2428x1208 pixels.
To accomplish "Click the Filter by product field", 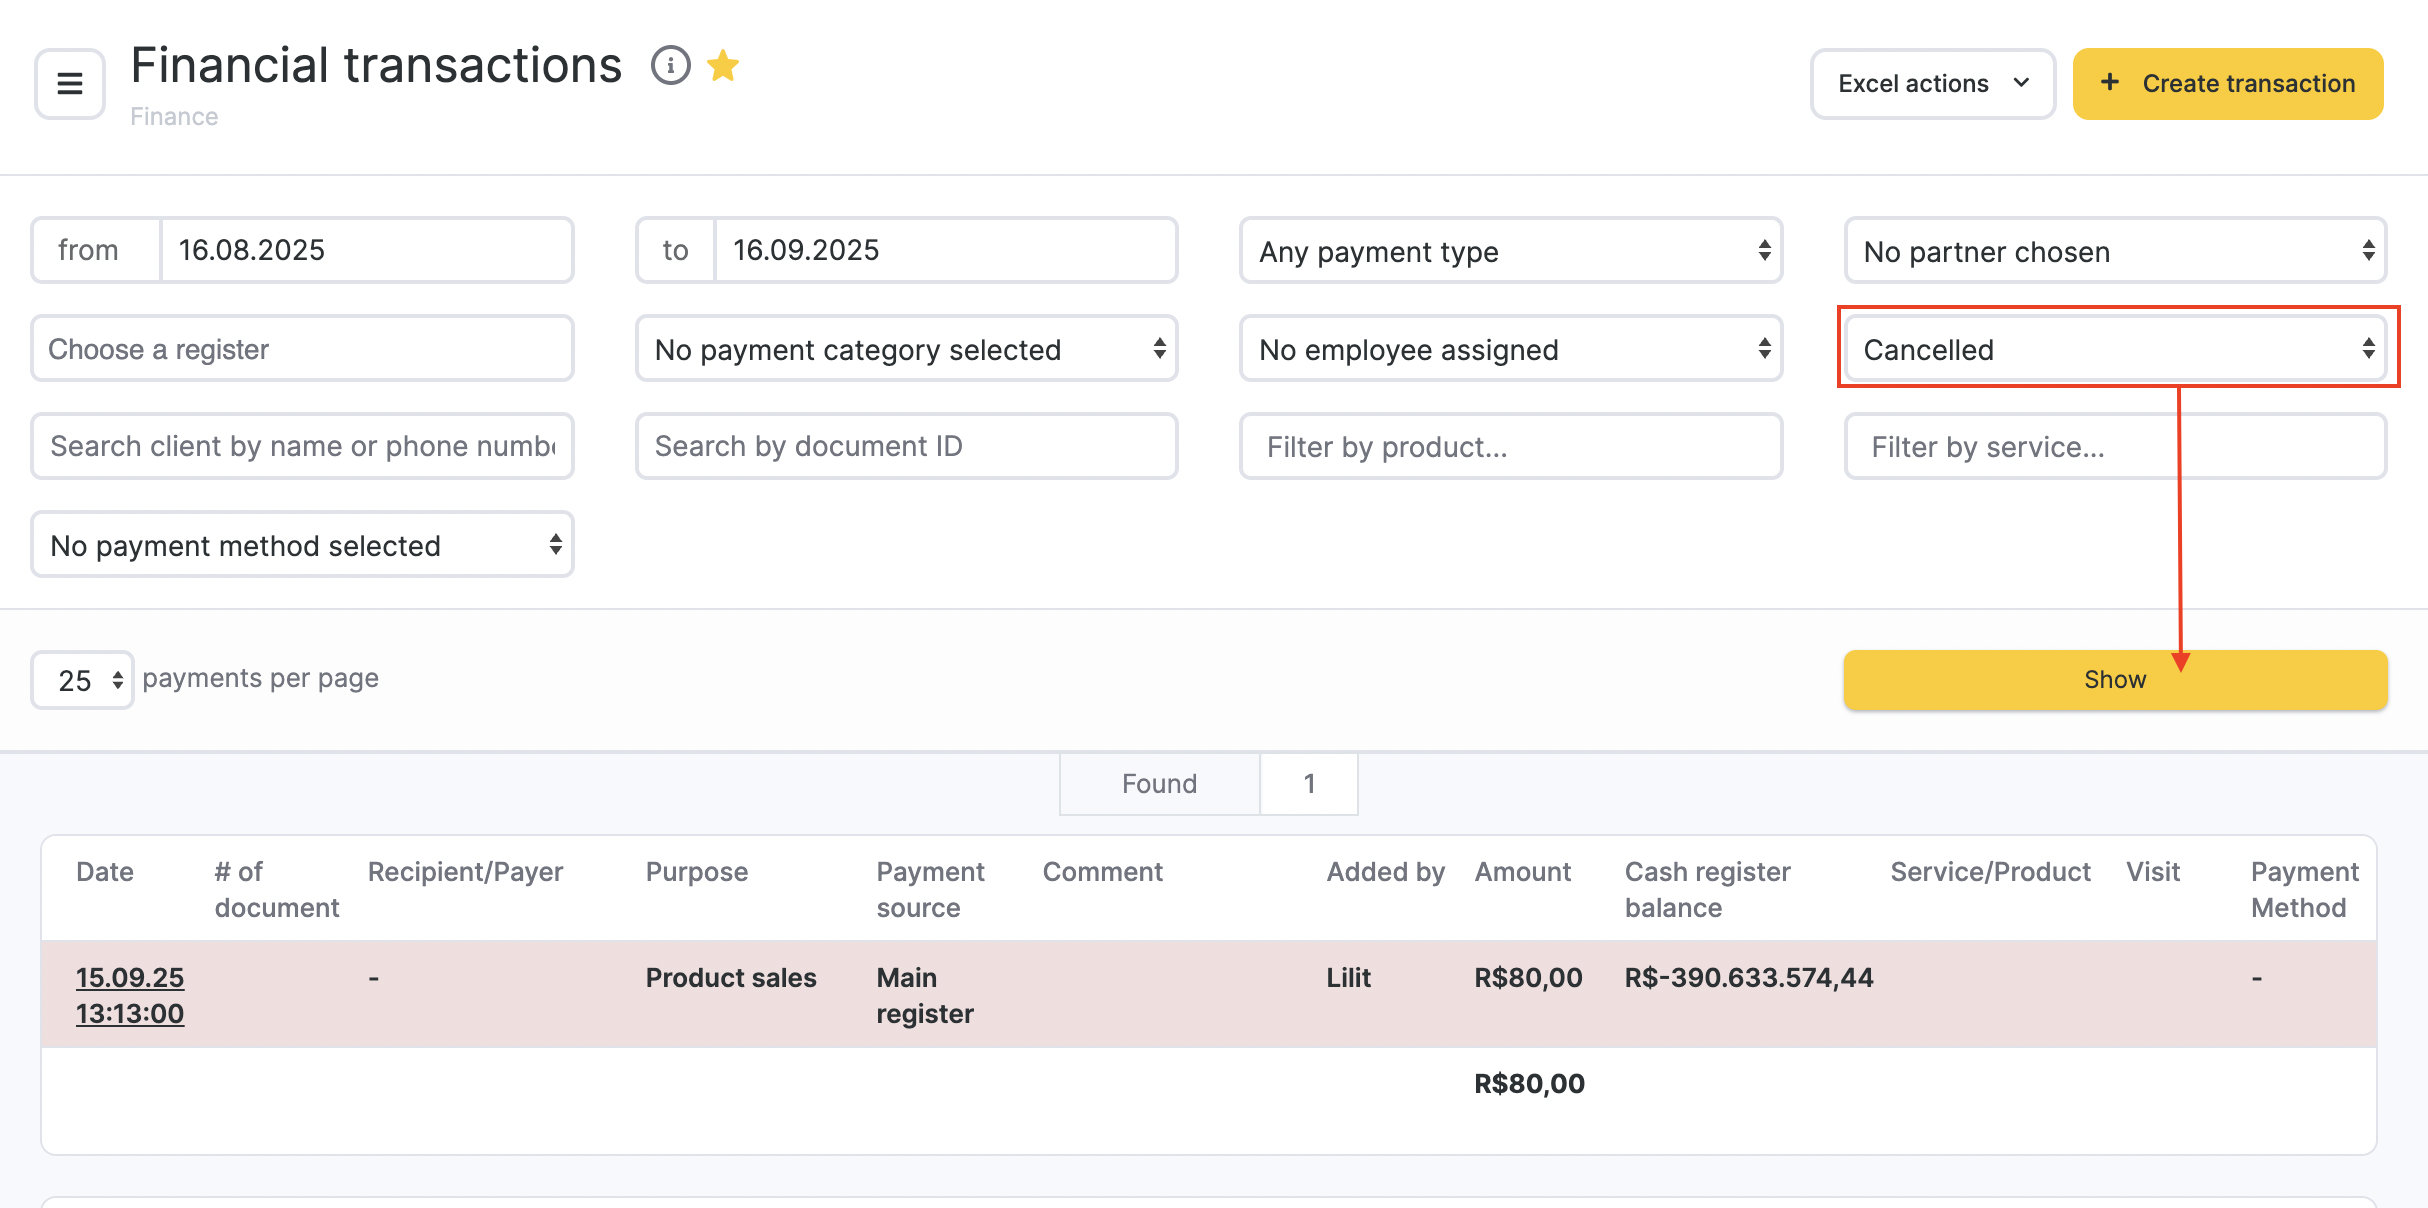I will [x=1510, y=446].
